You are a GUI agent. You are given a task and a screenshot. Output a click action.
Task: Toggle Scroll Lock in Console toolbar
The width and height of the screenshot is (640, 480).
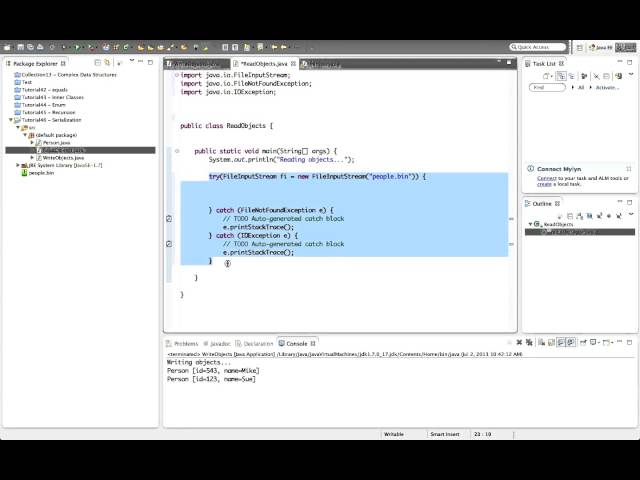tap(551, 343)
